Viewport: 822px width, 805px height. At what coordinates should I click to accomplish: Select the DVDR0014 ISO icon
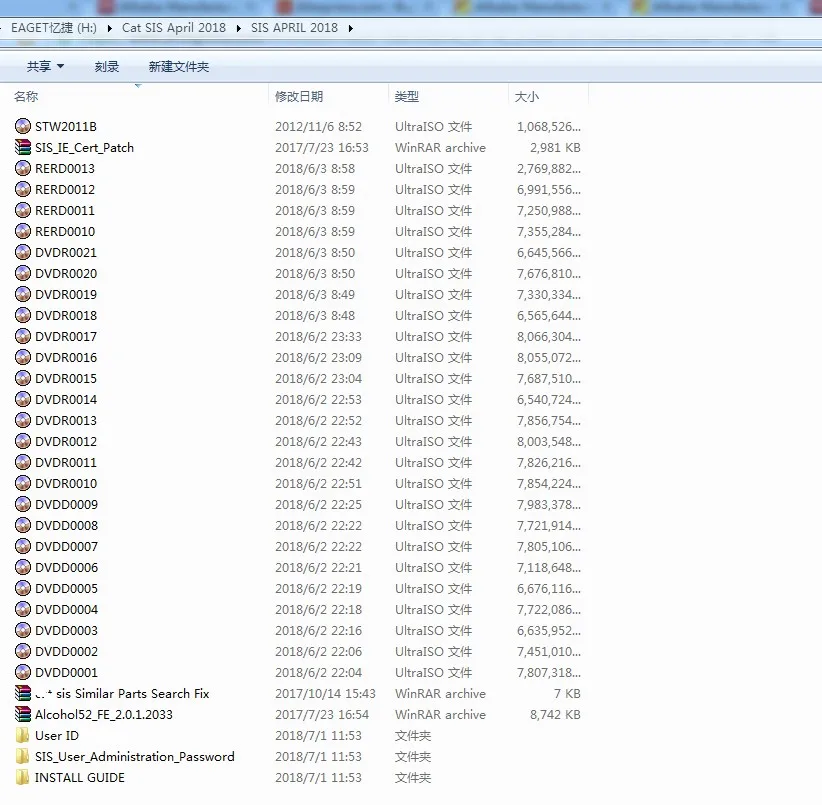(23, 399)
